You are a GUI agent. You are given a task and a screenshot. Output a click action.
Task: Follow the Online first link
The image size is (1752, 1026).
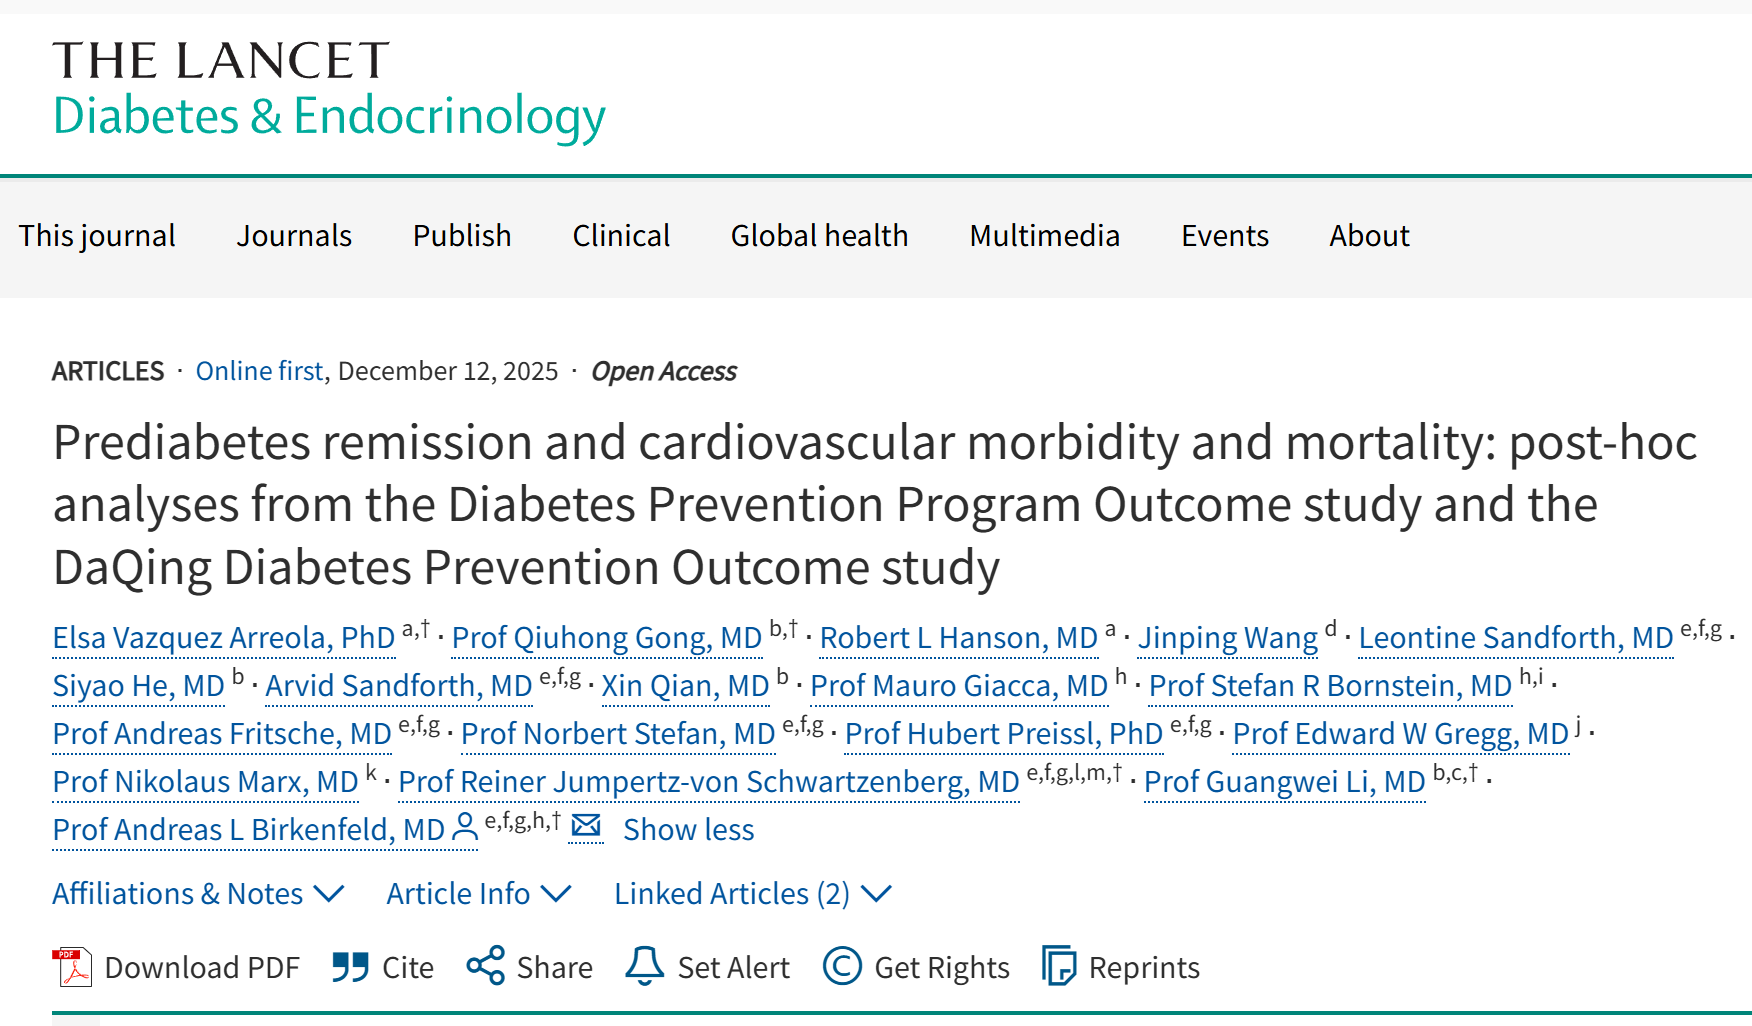(x=259, y=371)
